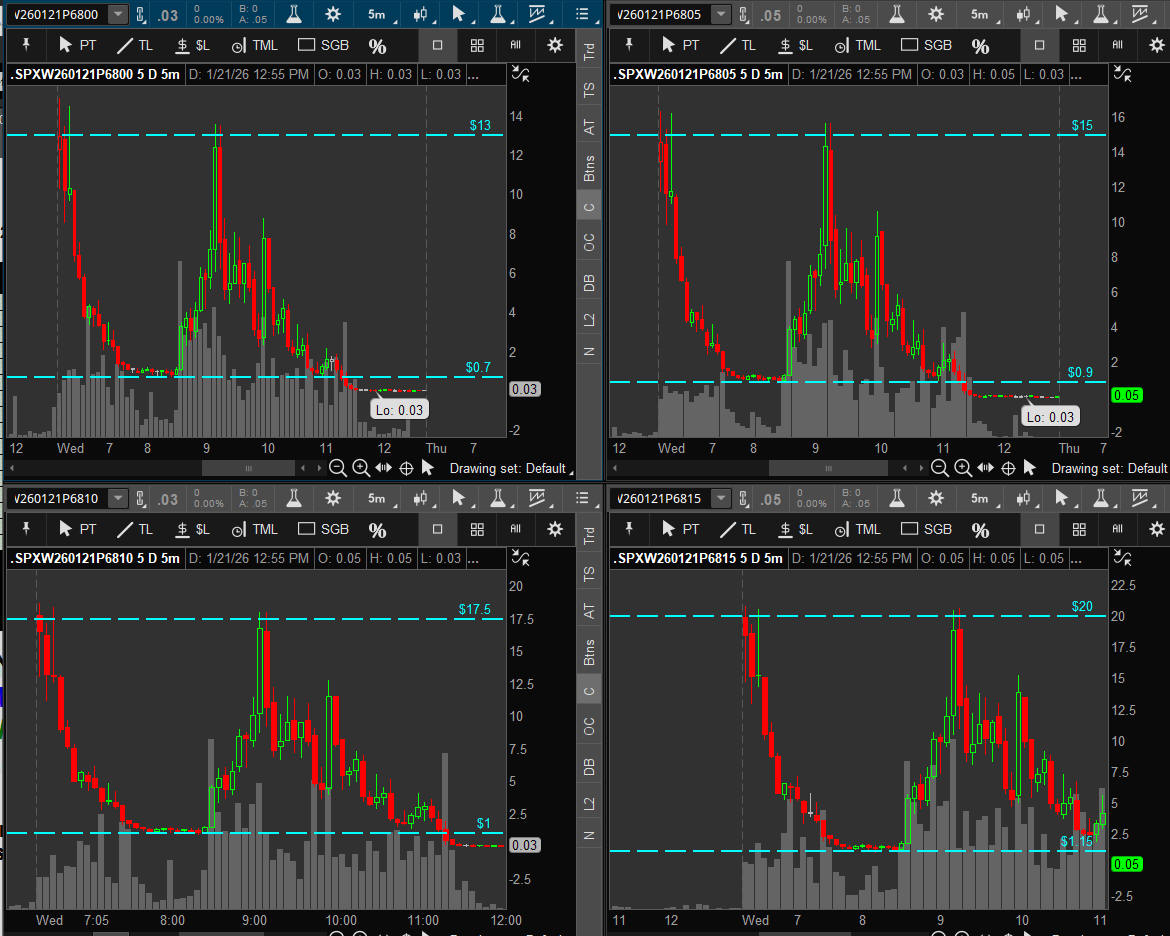The width and height of the screenshot is (1170, 936).
Task: Click the horizontal scrollbar thumb under the P6800 chart
Action: (248, 468)
